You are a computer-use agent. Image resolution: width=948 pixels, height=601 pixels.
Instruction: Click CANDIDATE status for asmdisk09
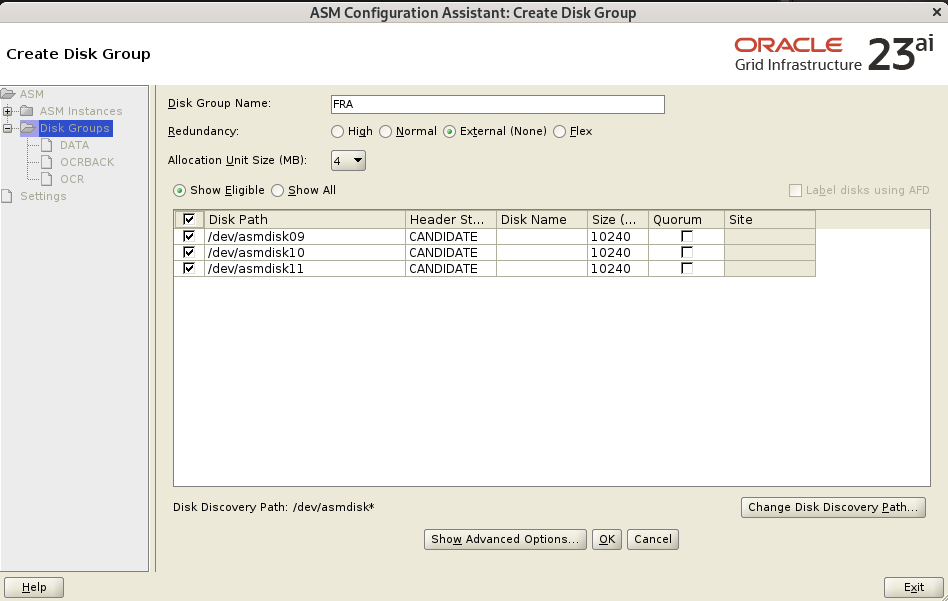click(x=450, y=236)
